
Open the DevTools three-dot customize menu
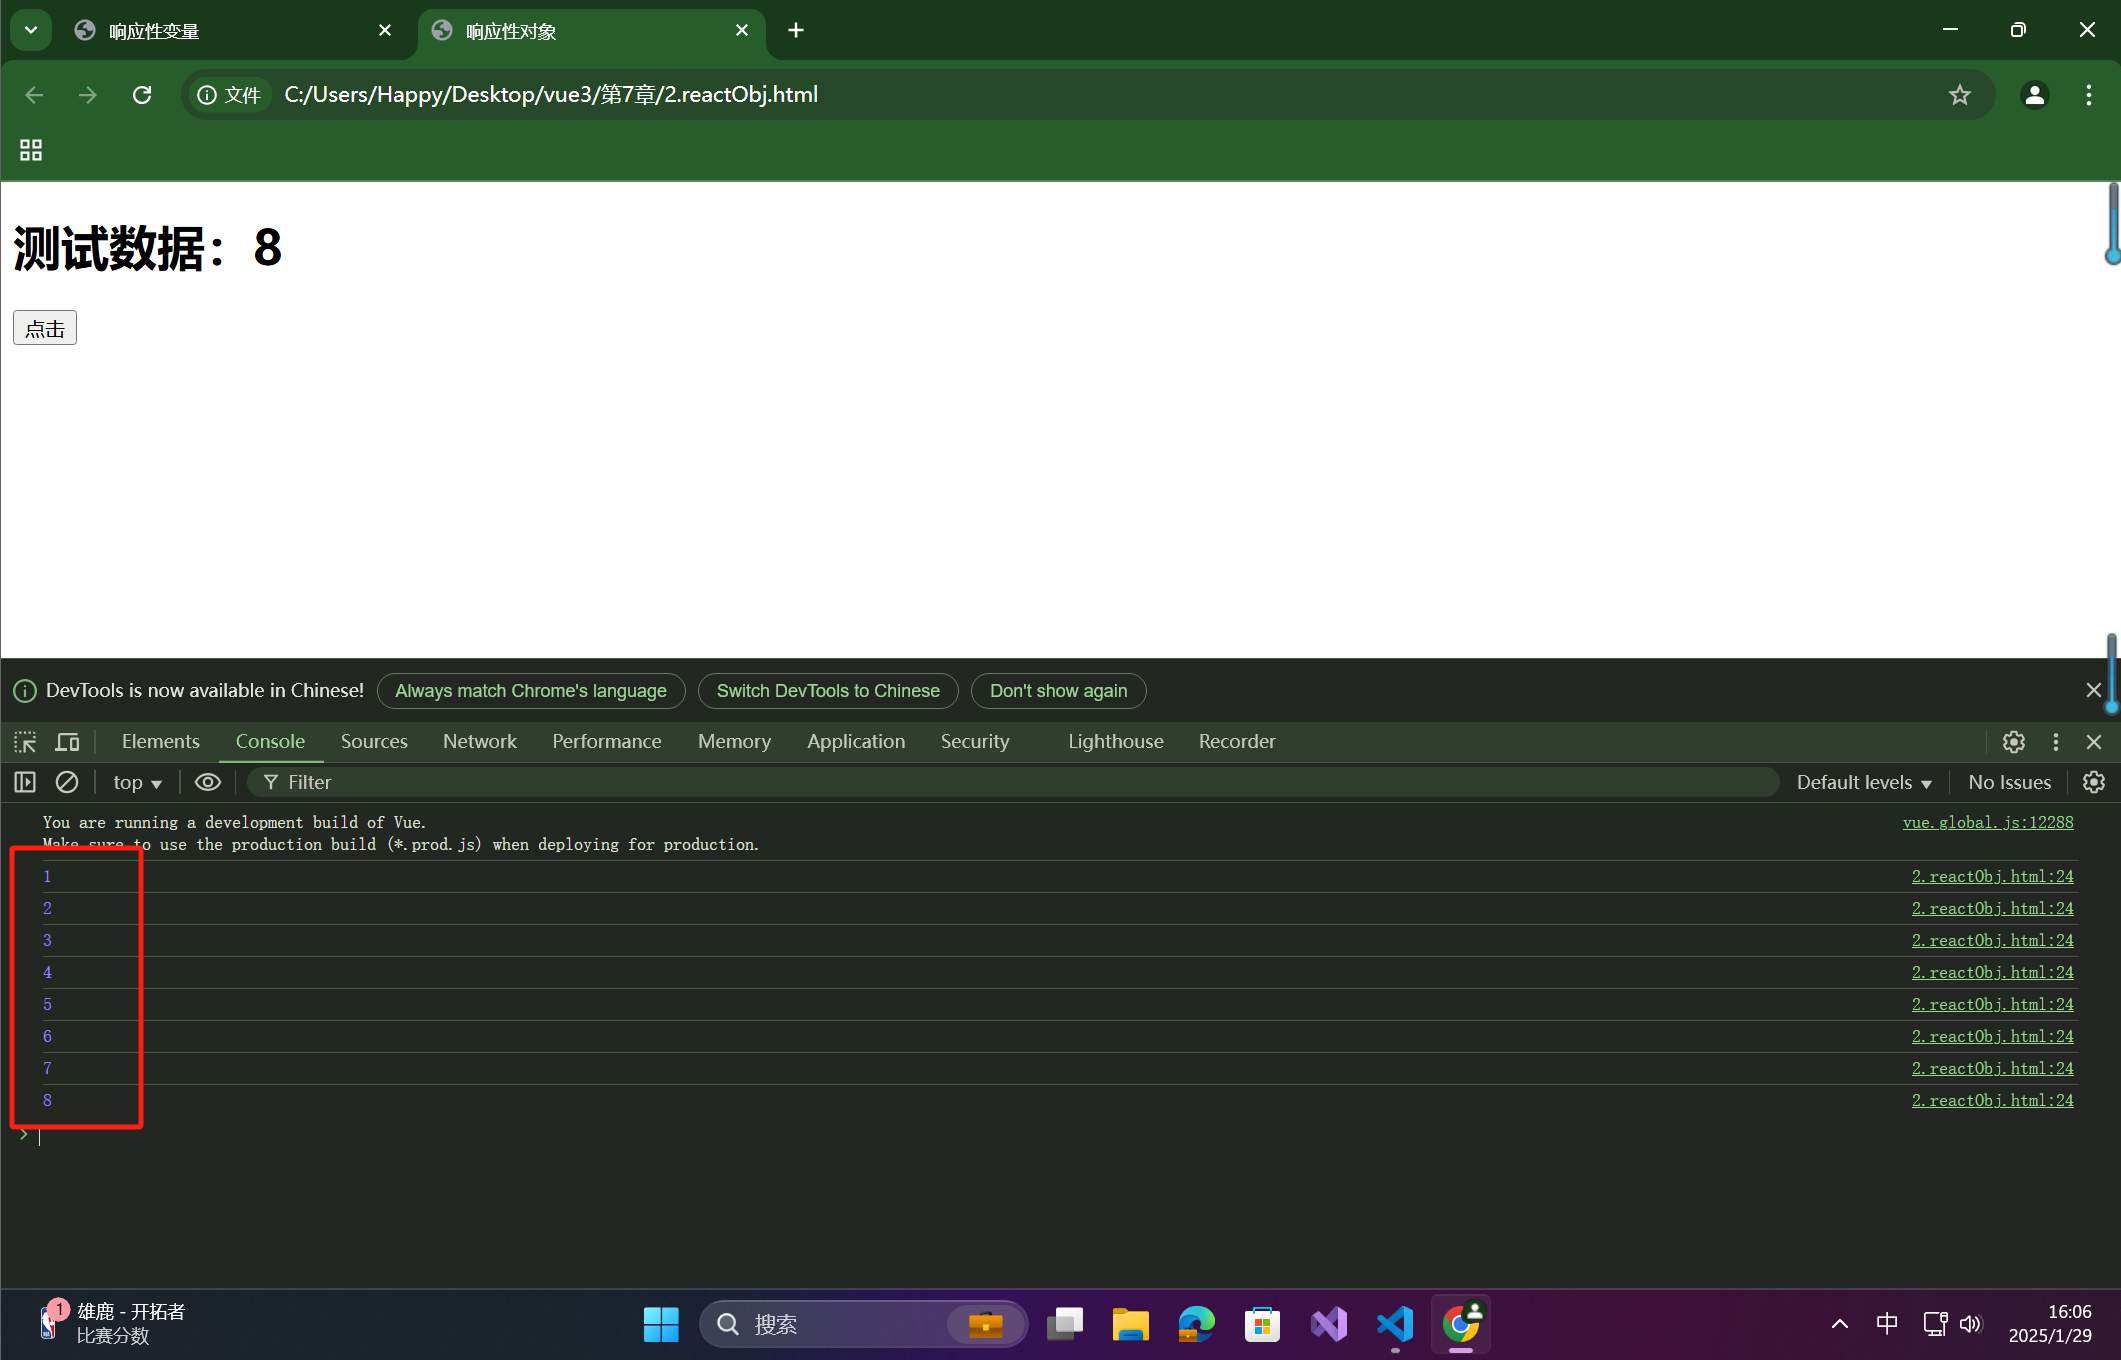(2055, 741)
